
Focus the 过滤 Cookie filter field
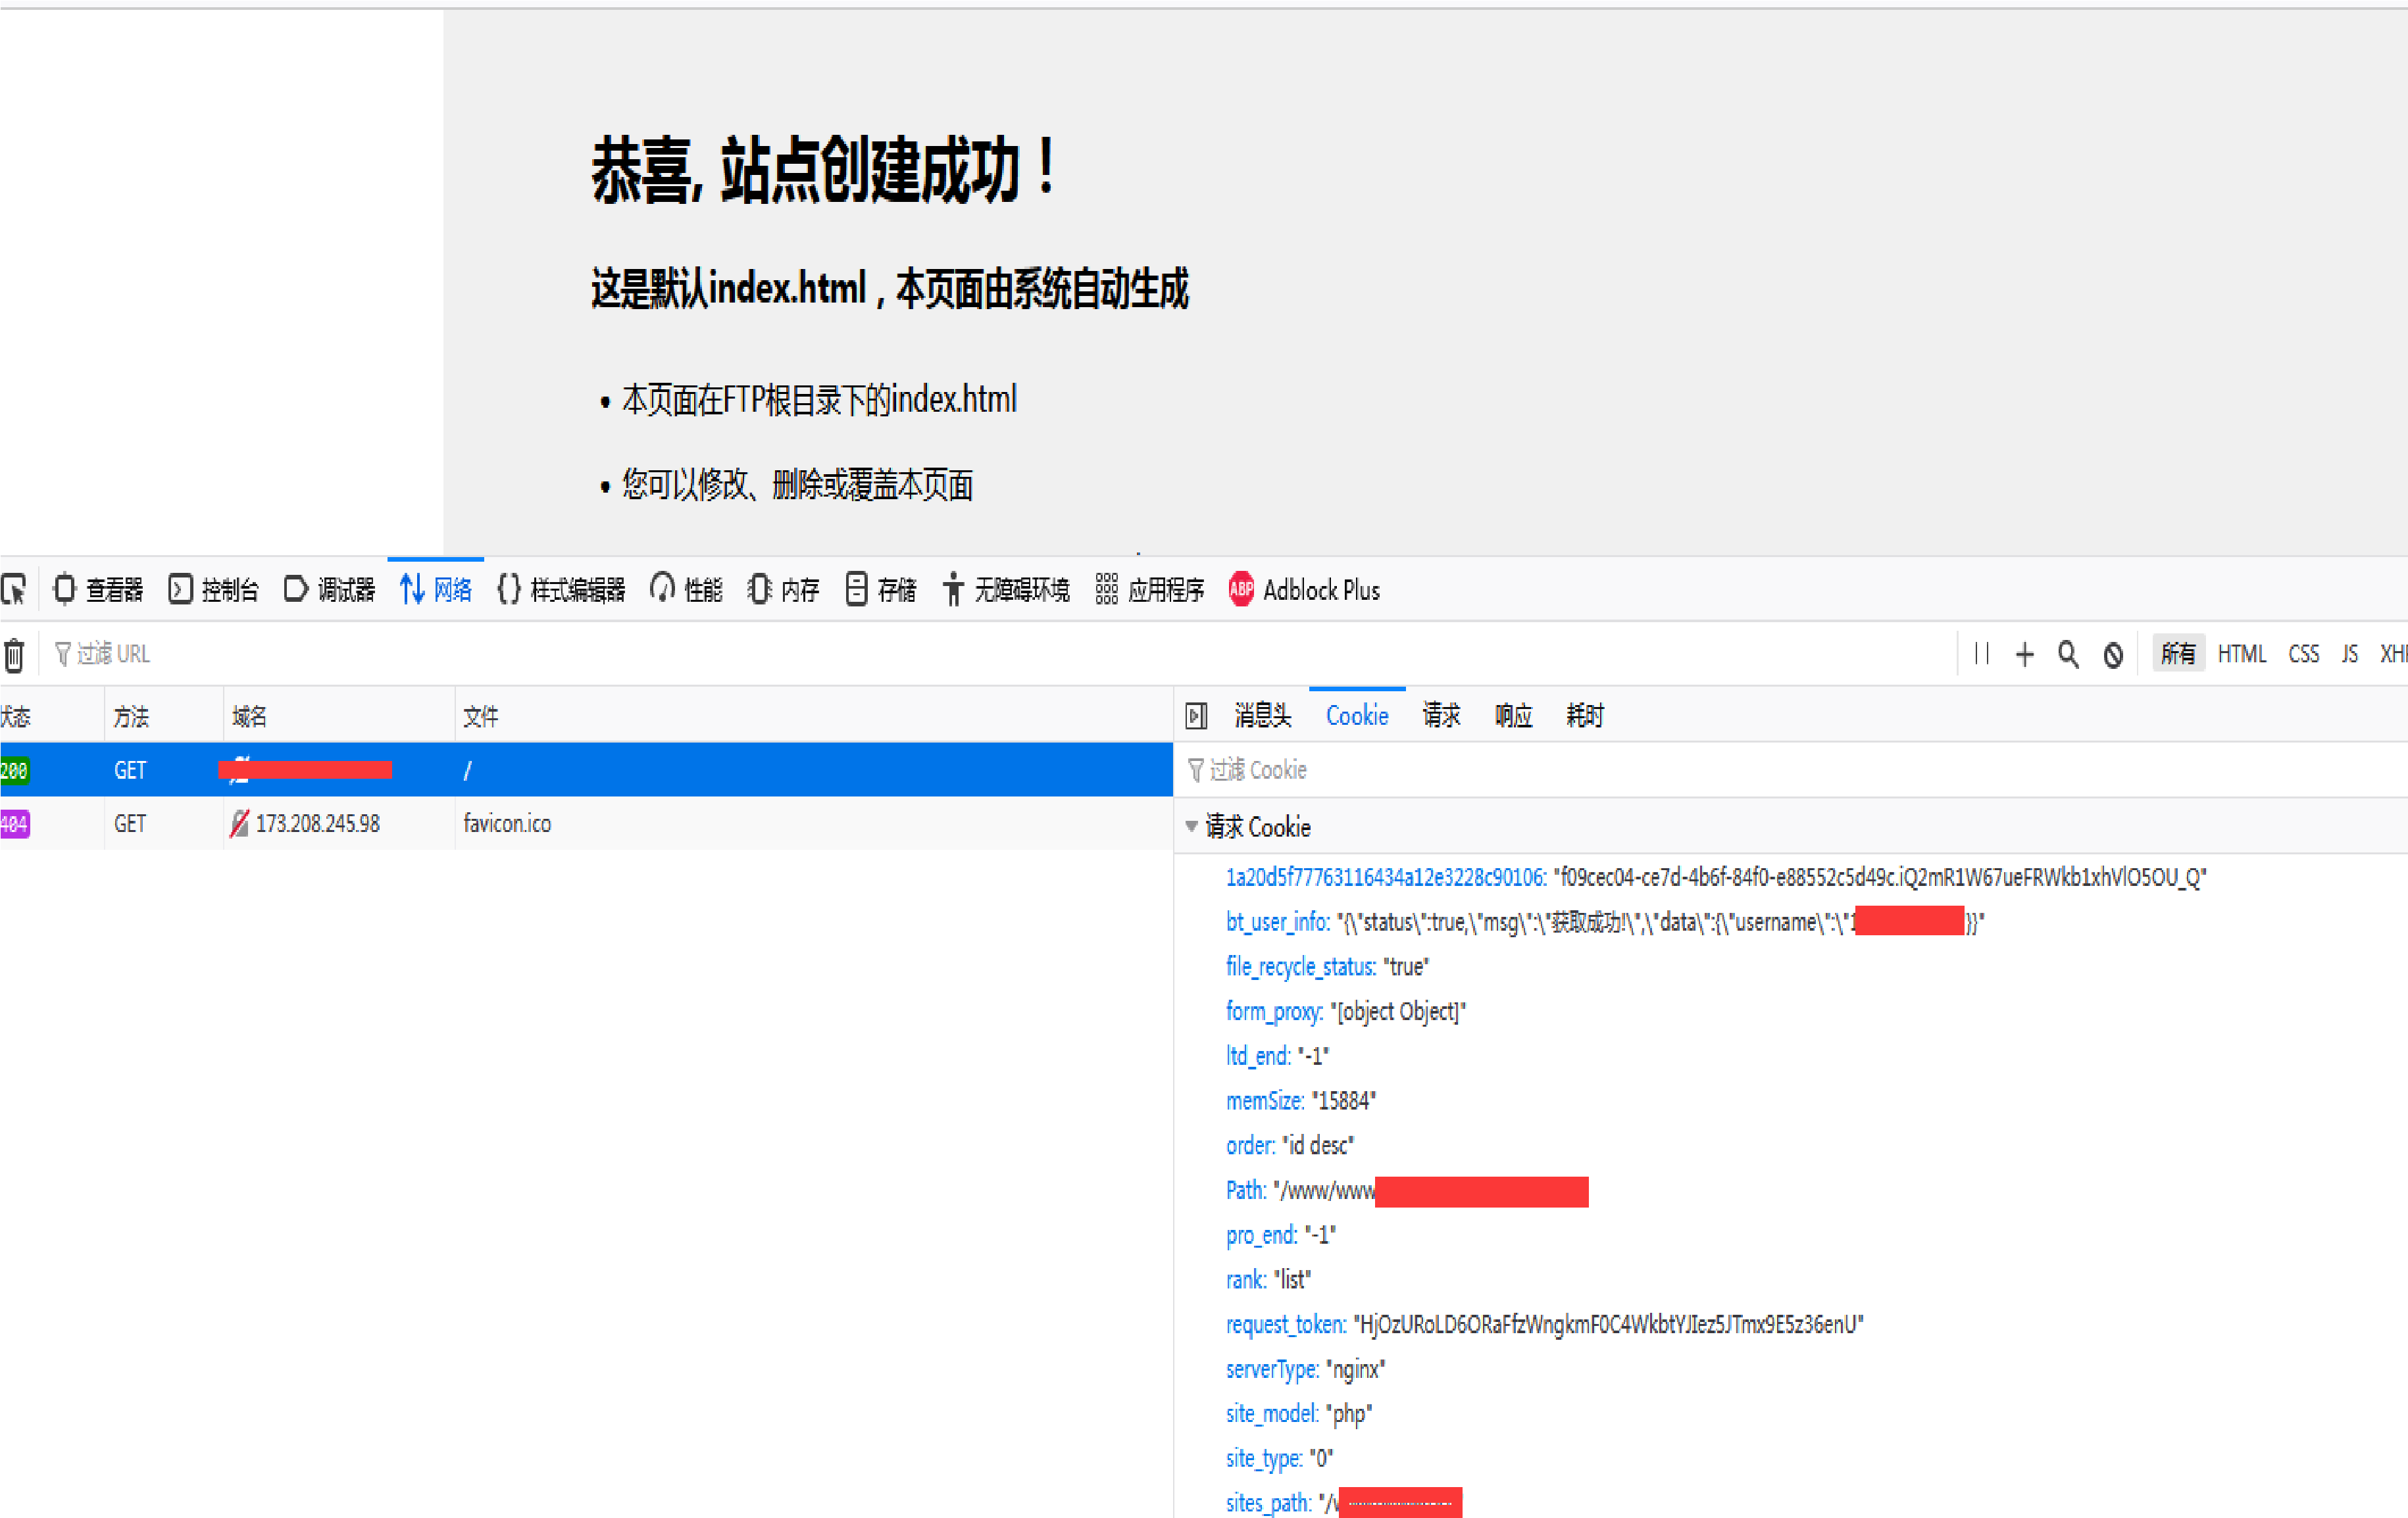(x=1790, y=770)
